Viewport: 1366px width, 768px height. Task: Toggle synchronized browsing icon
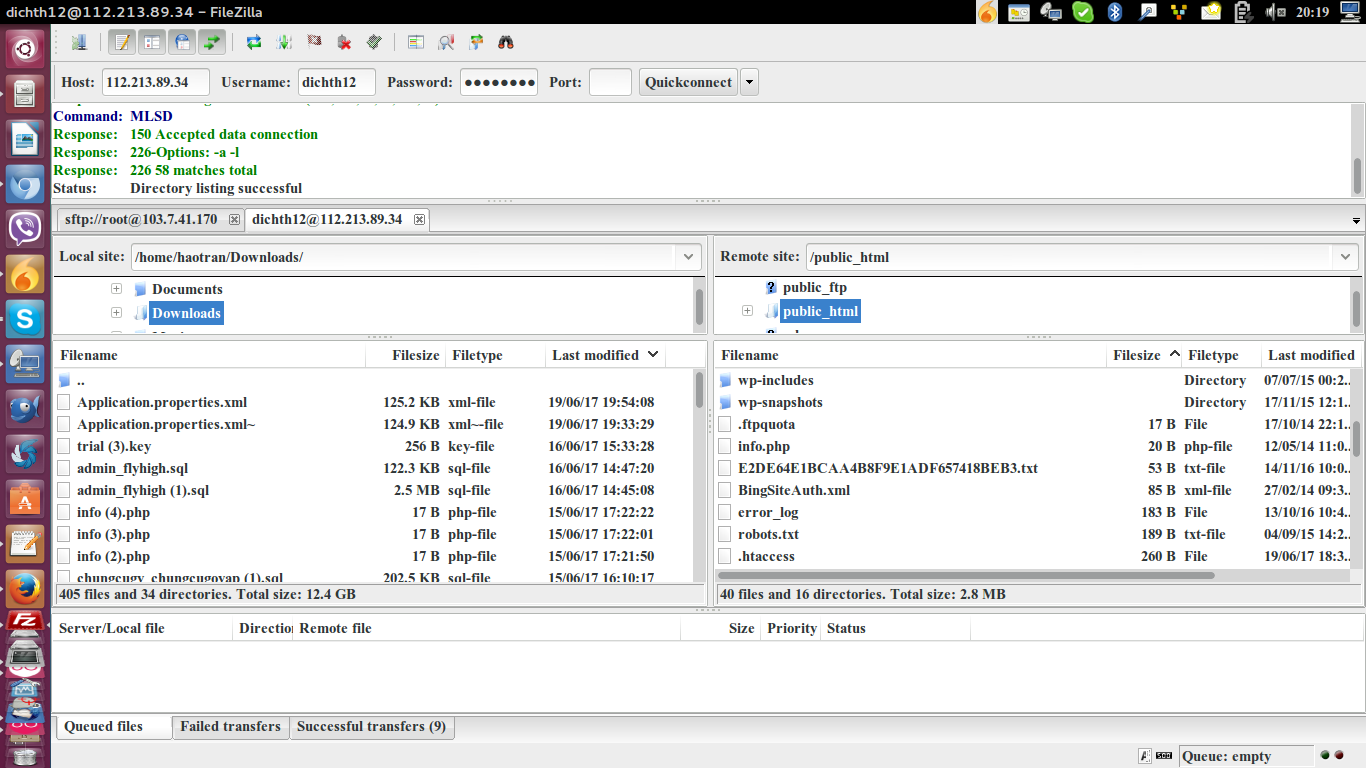click(476, 42)
